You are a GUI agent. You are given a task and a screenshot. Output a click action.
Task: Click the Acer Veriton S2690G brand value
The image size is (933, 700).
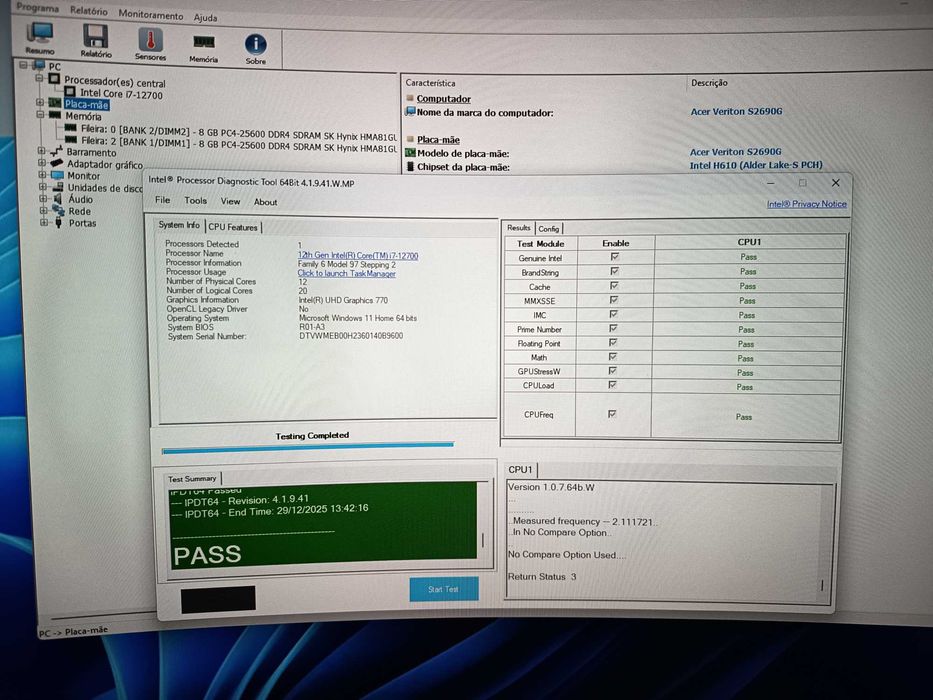[x=736, y=111]
